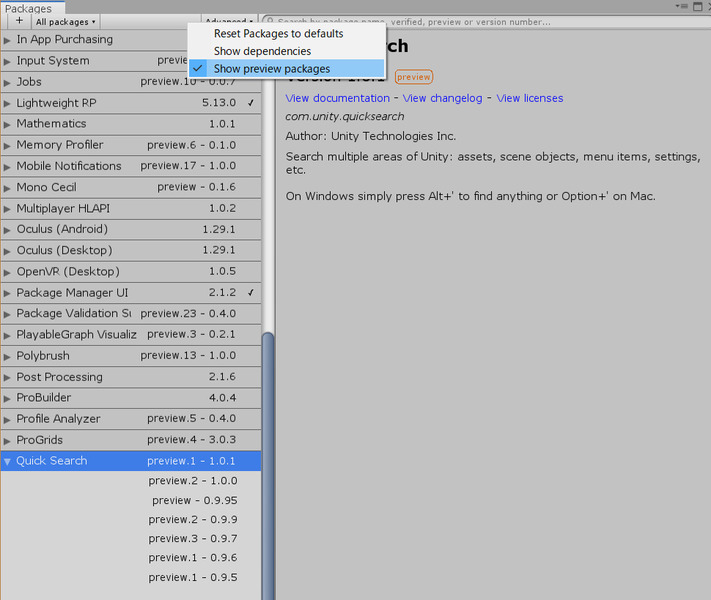Open the All packages filter dropdown

point(65,22)
